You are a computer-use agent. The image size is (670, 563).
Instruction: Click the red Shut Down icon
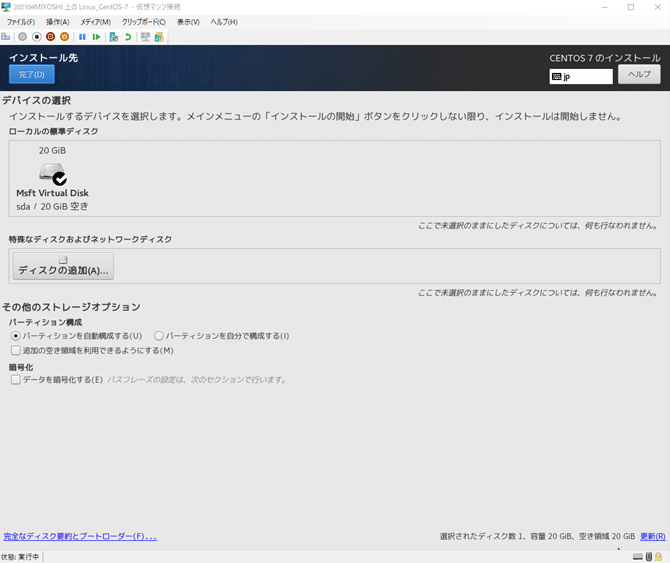[50, 37]
